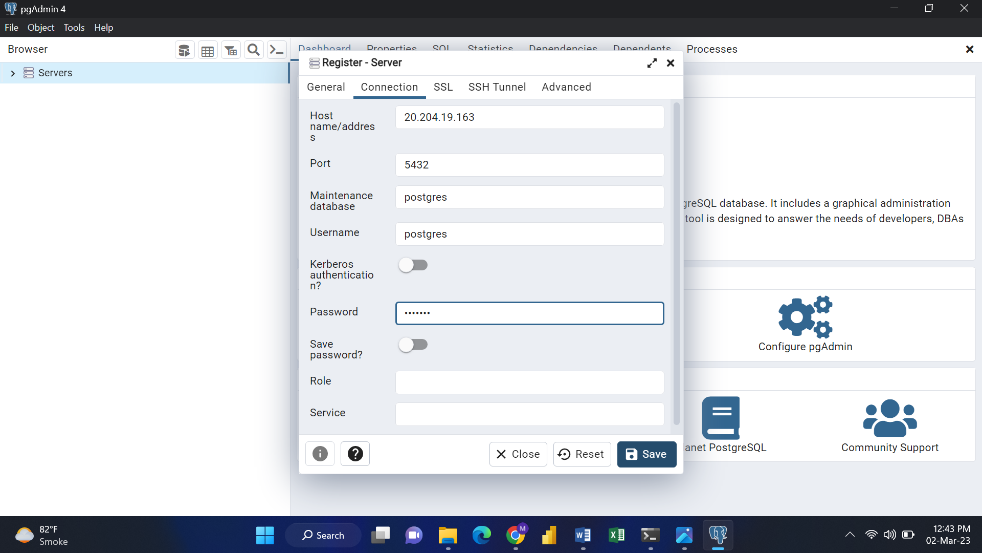Select the Connection tab
The image size is (982, 553).
click(x=389, y=87)
